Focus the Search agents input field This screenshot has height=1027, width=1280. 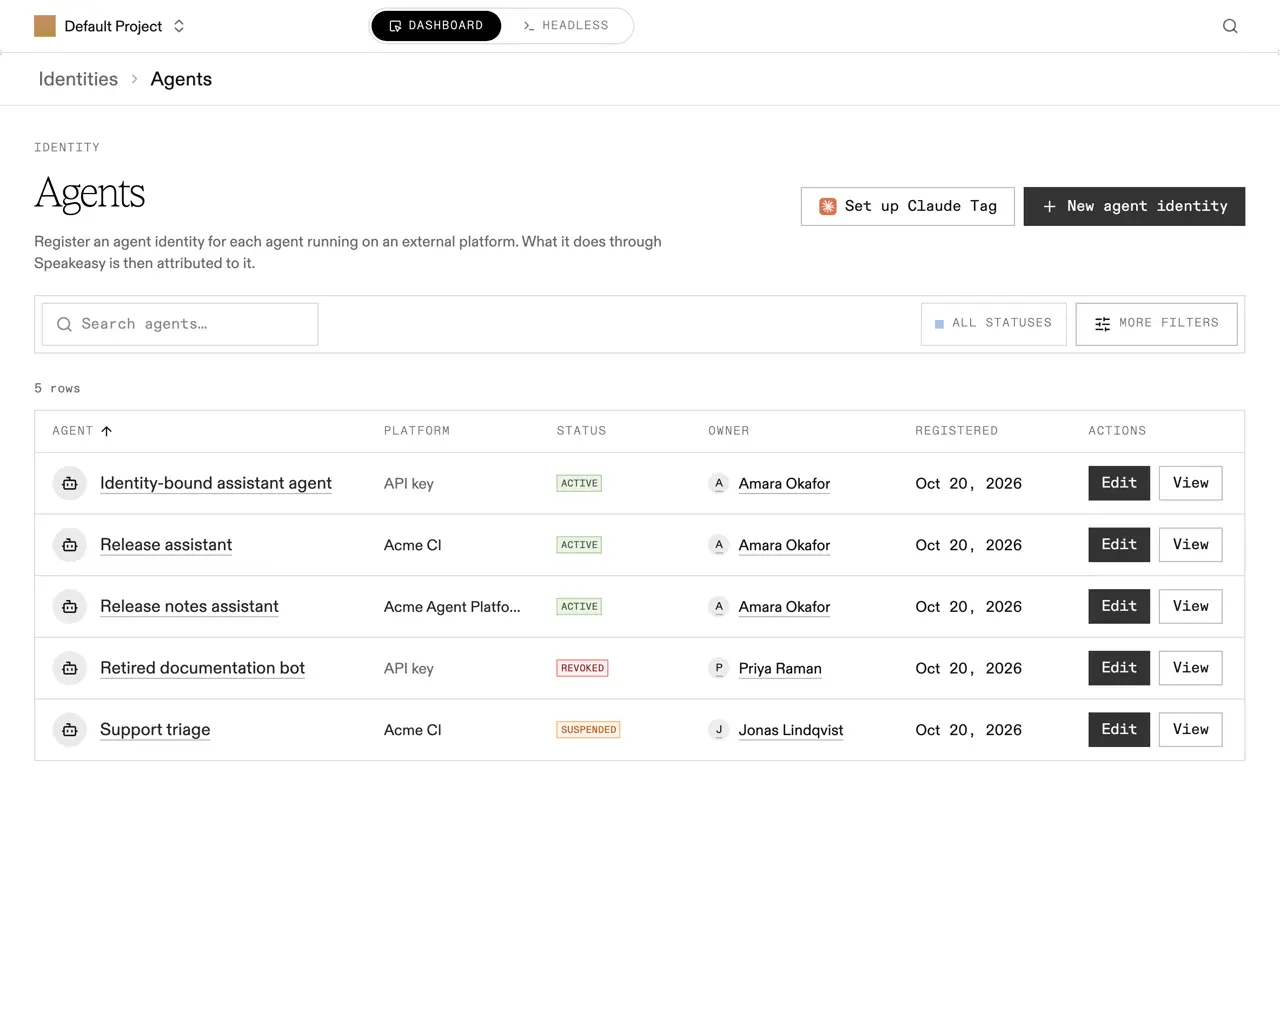point(180,324)
